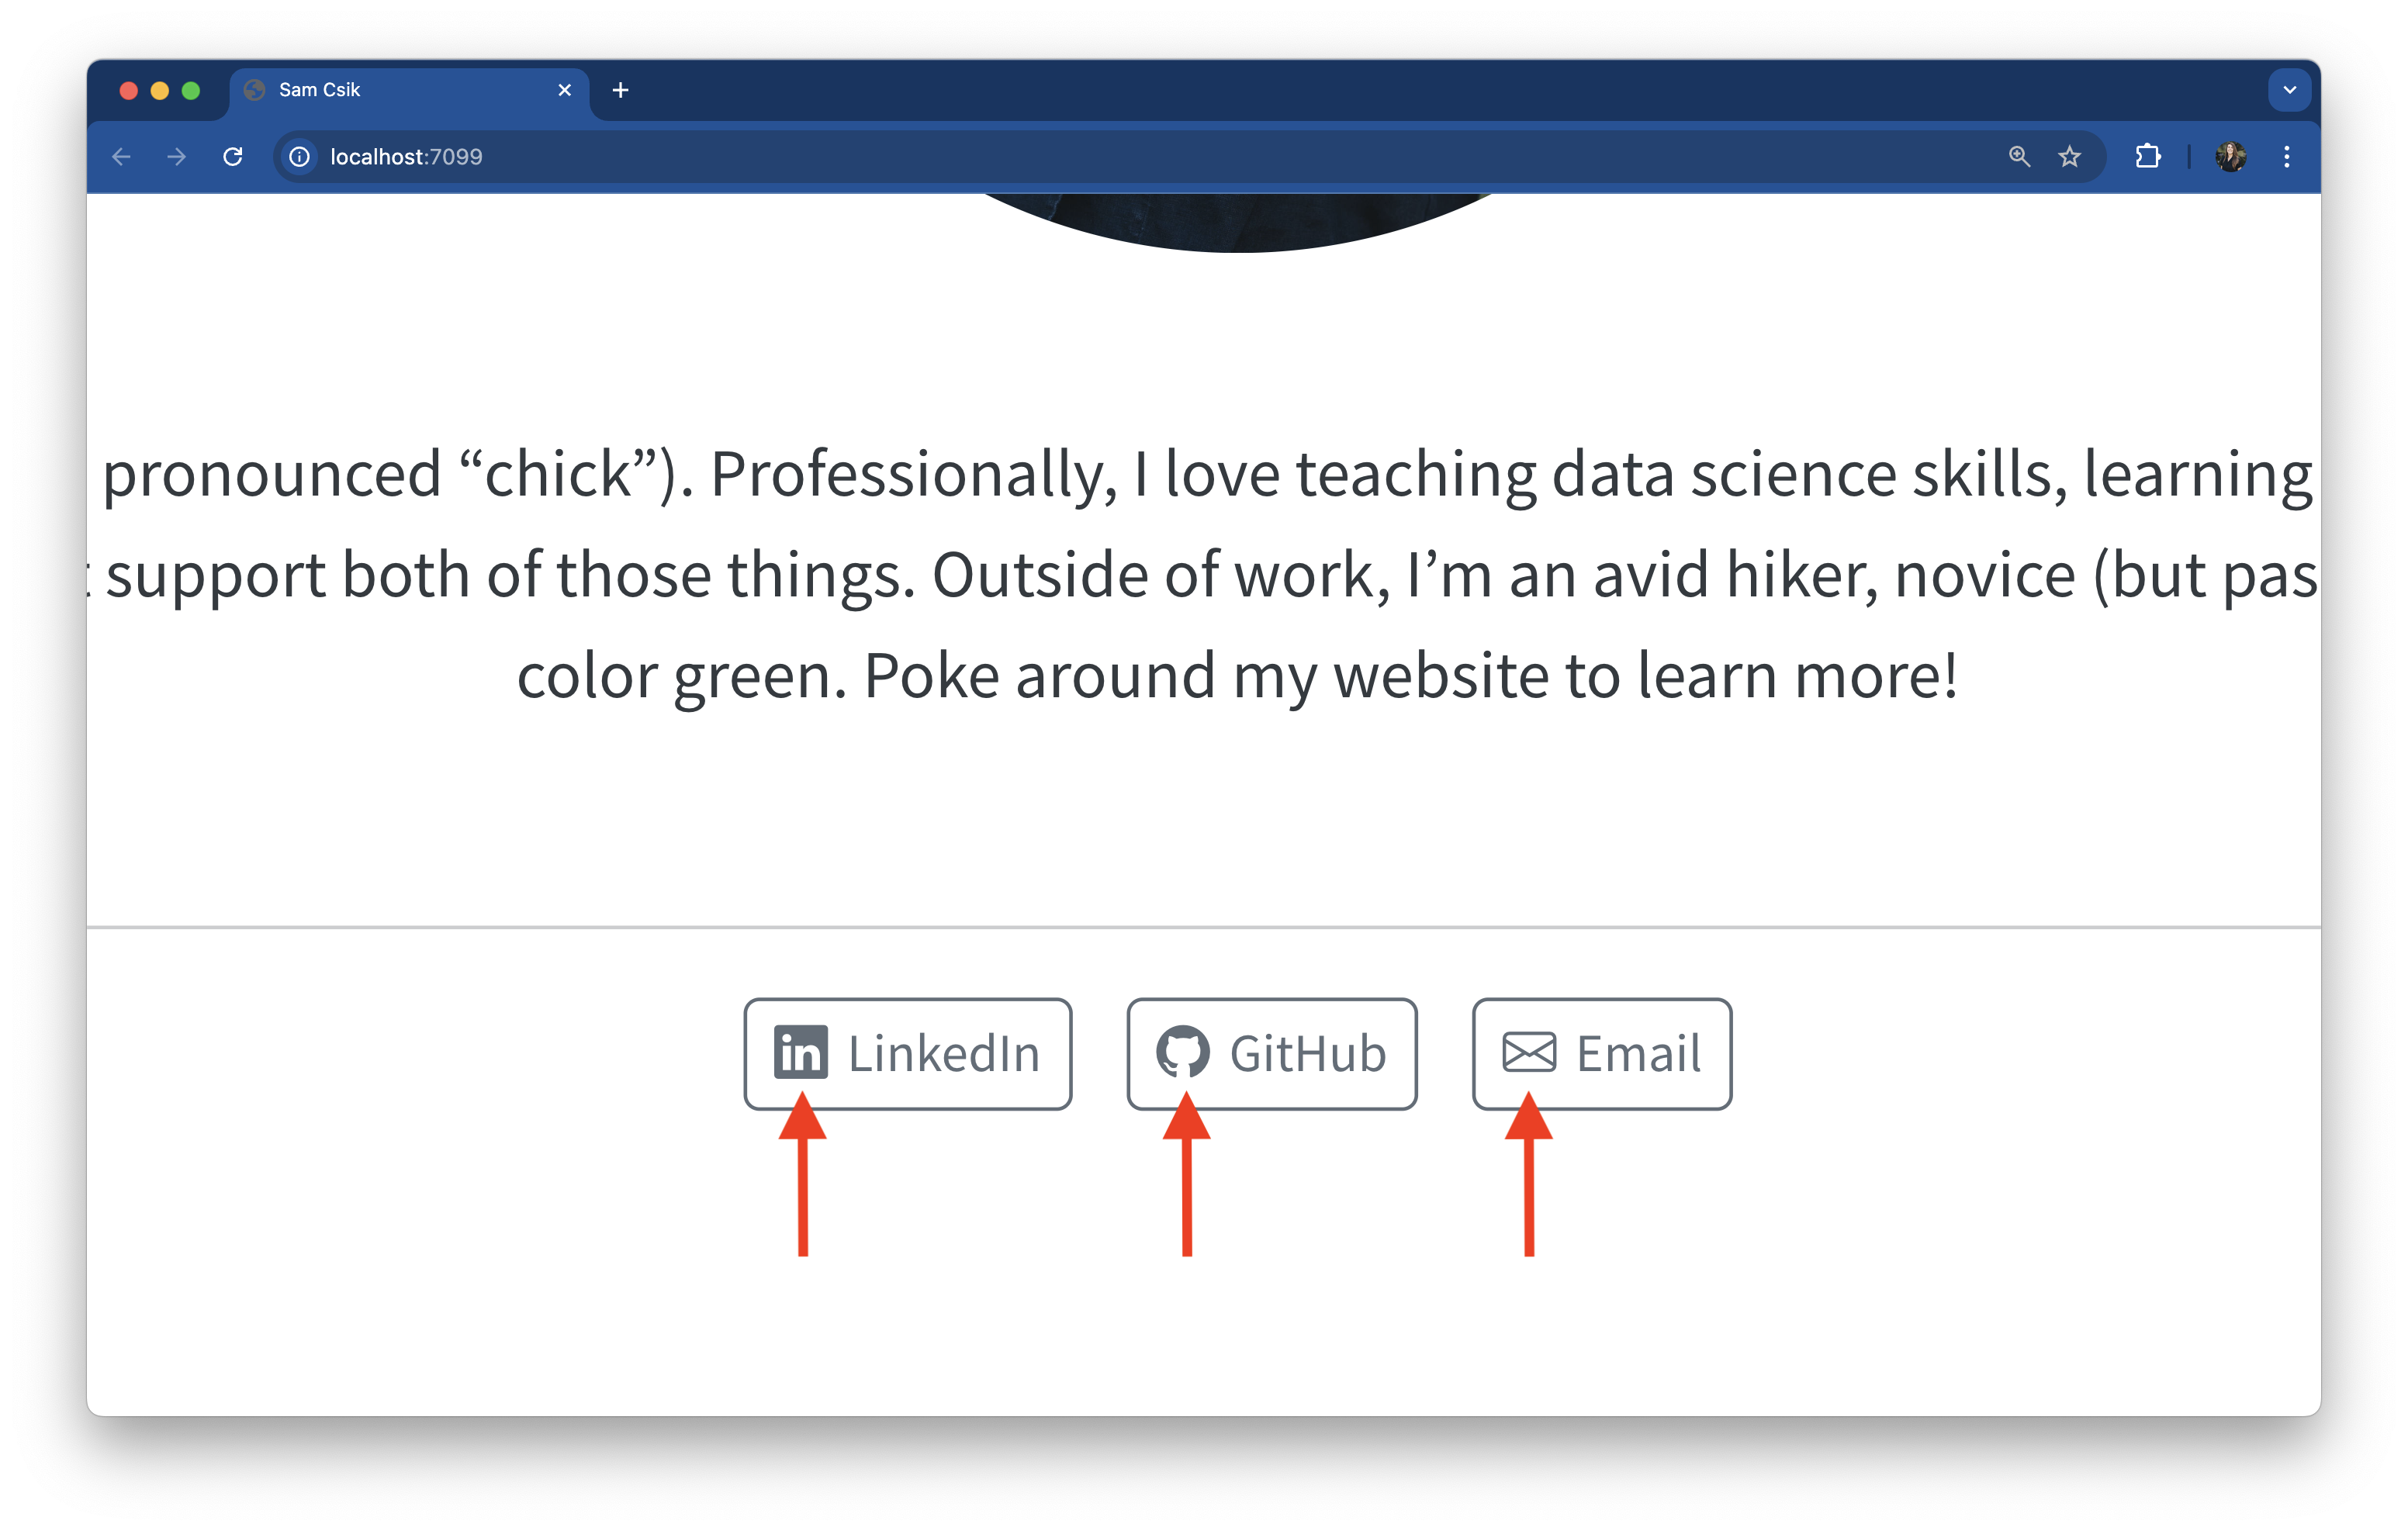Bookmark this page with the star

pyautogui.click(x=2069, y=157)
